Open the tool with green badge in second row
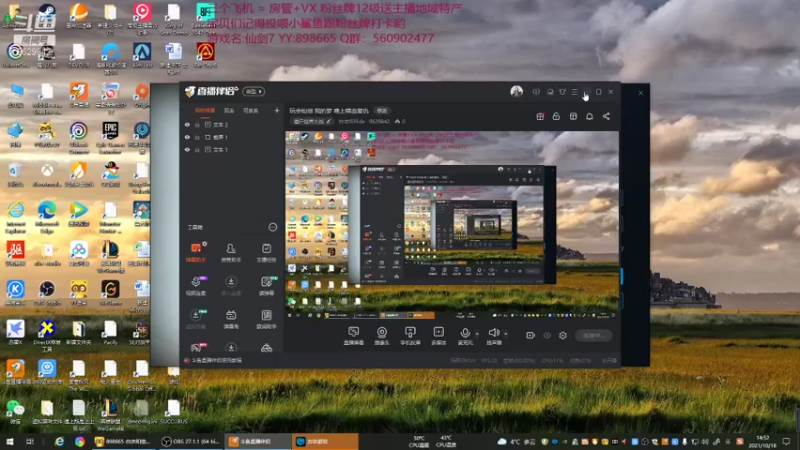Viewport: 800px width, 450px height. [266, 286]
